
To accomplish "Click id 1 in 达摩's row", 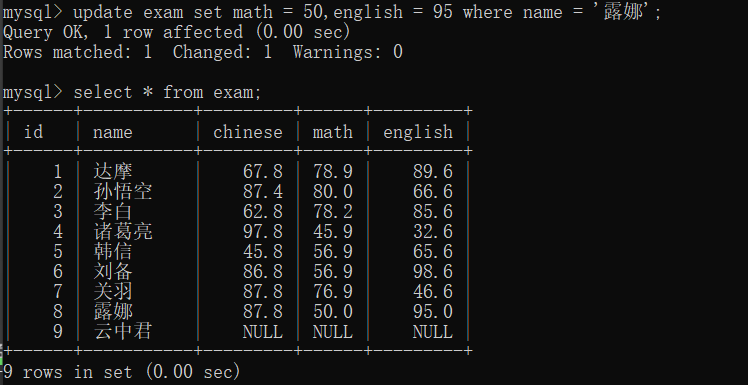I will pos(58,172).
